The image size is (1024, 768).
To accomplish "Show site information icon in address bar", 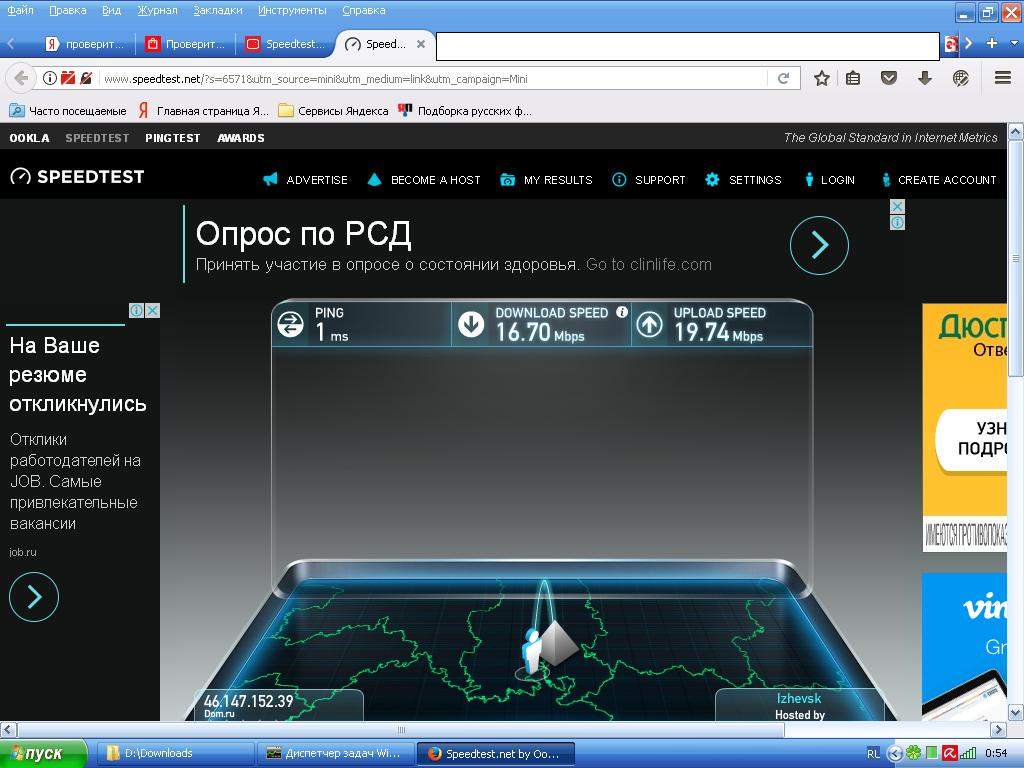I will tap(50, 78).
